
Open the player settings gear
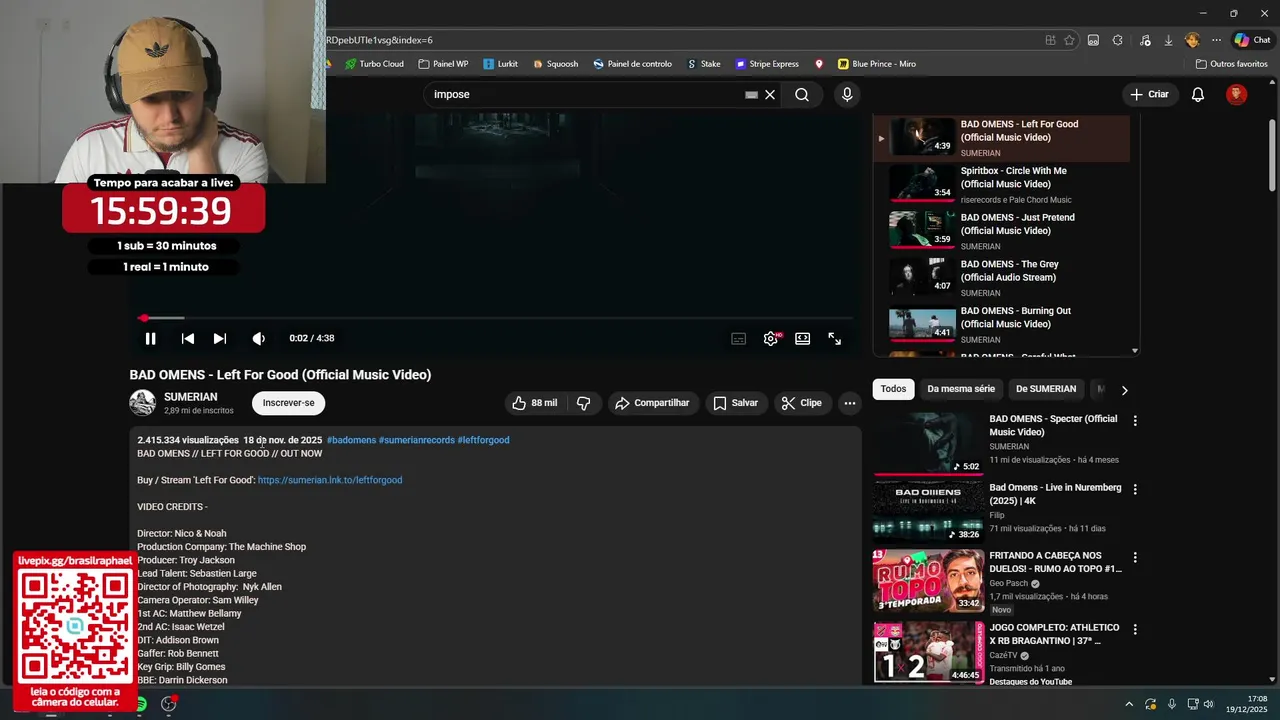click(771, 339)
